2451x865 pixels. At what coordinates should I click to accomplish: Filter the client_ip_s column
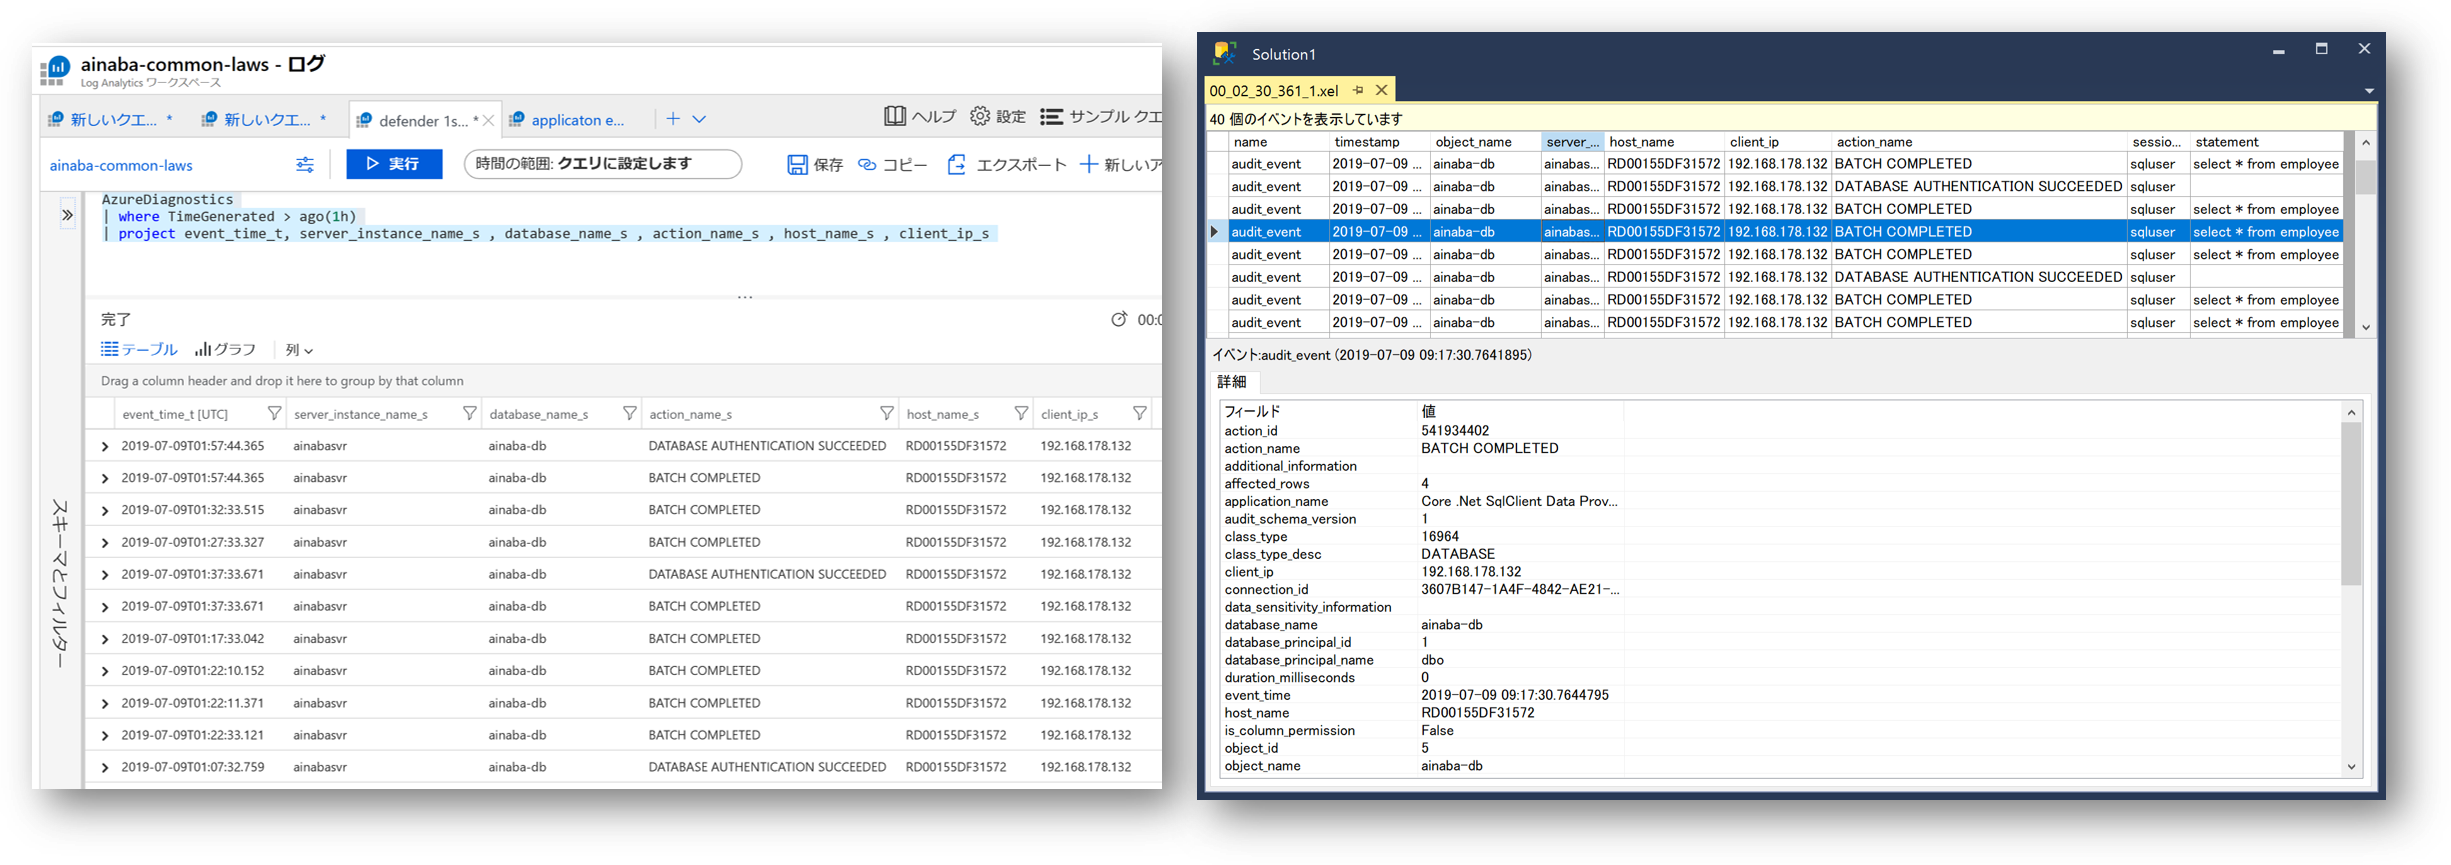[x=1139, y=413]
